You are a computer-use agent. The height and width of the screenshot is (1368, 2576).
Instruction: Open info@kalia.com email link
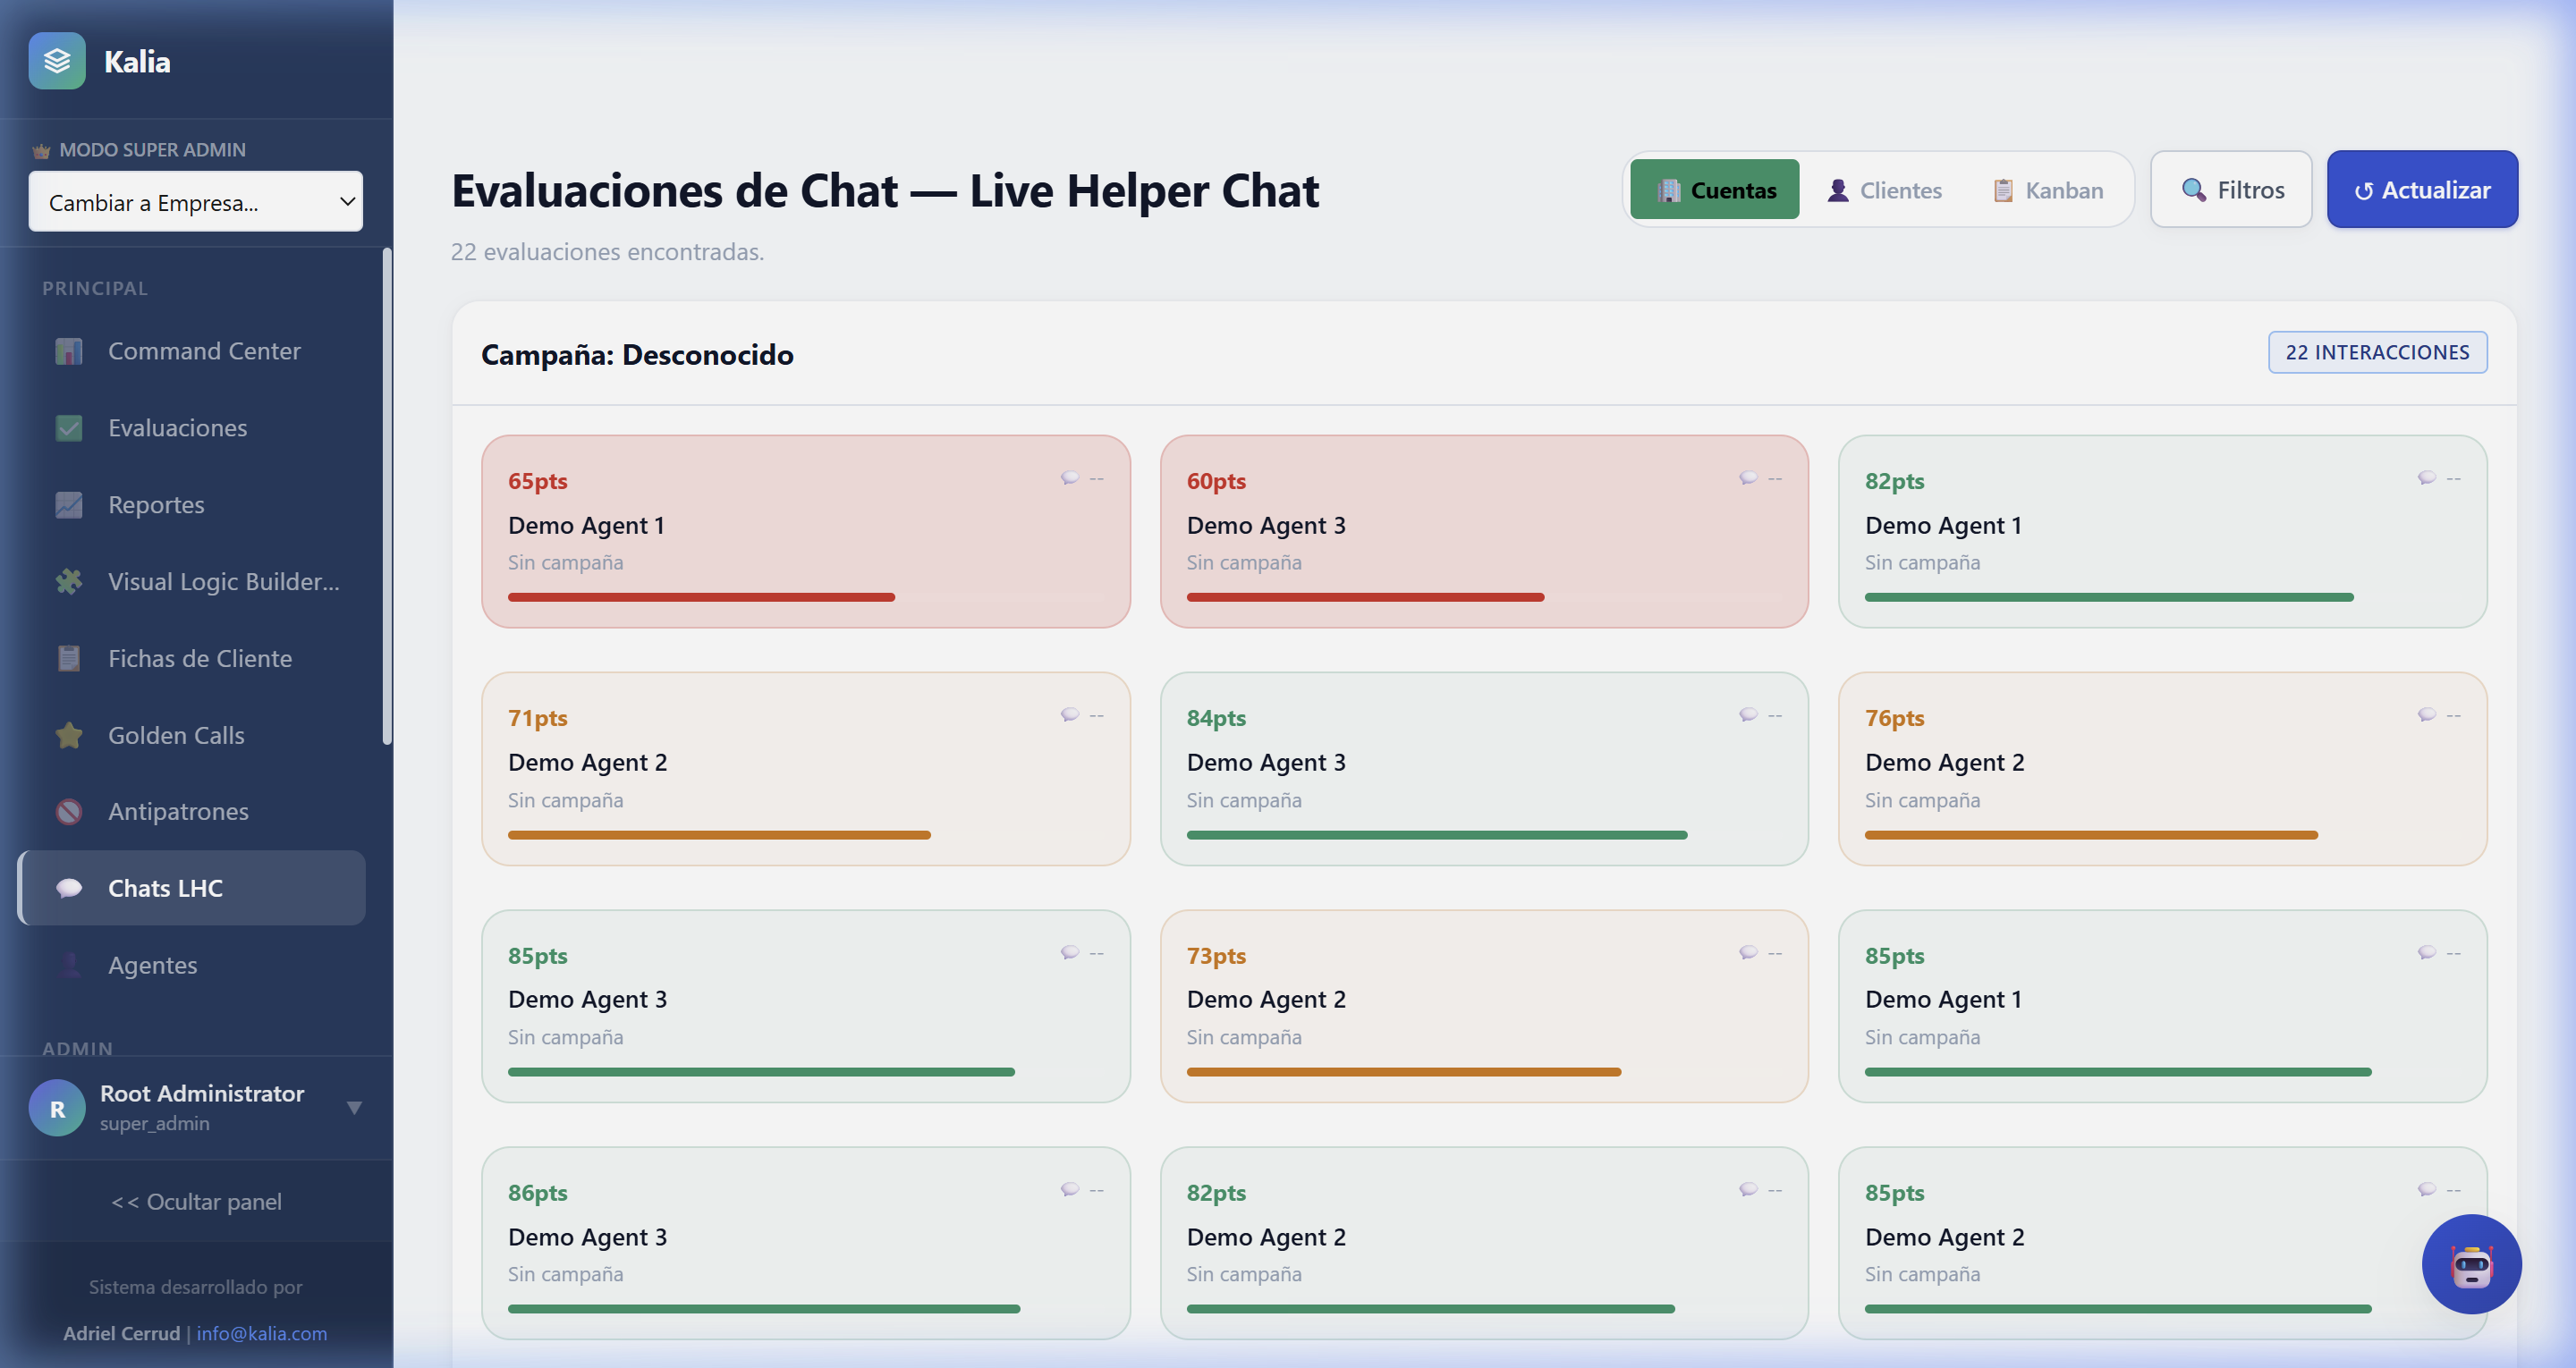point(262,1333)
